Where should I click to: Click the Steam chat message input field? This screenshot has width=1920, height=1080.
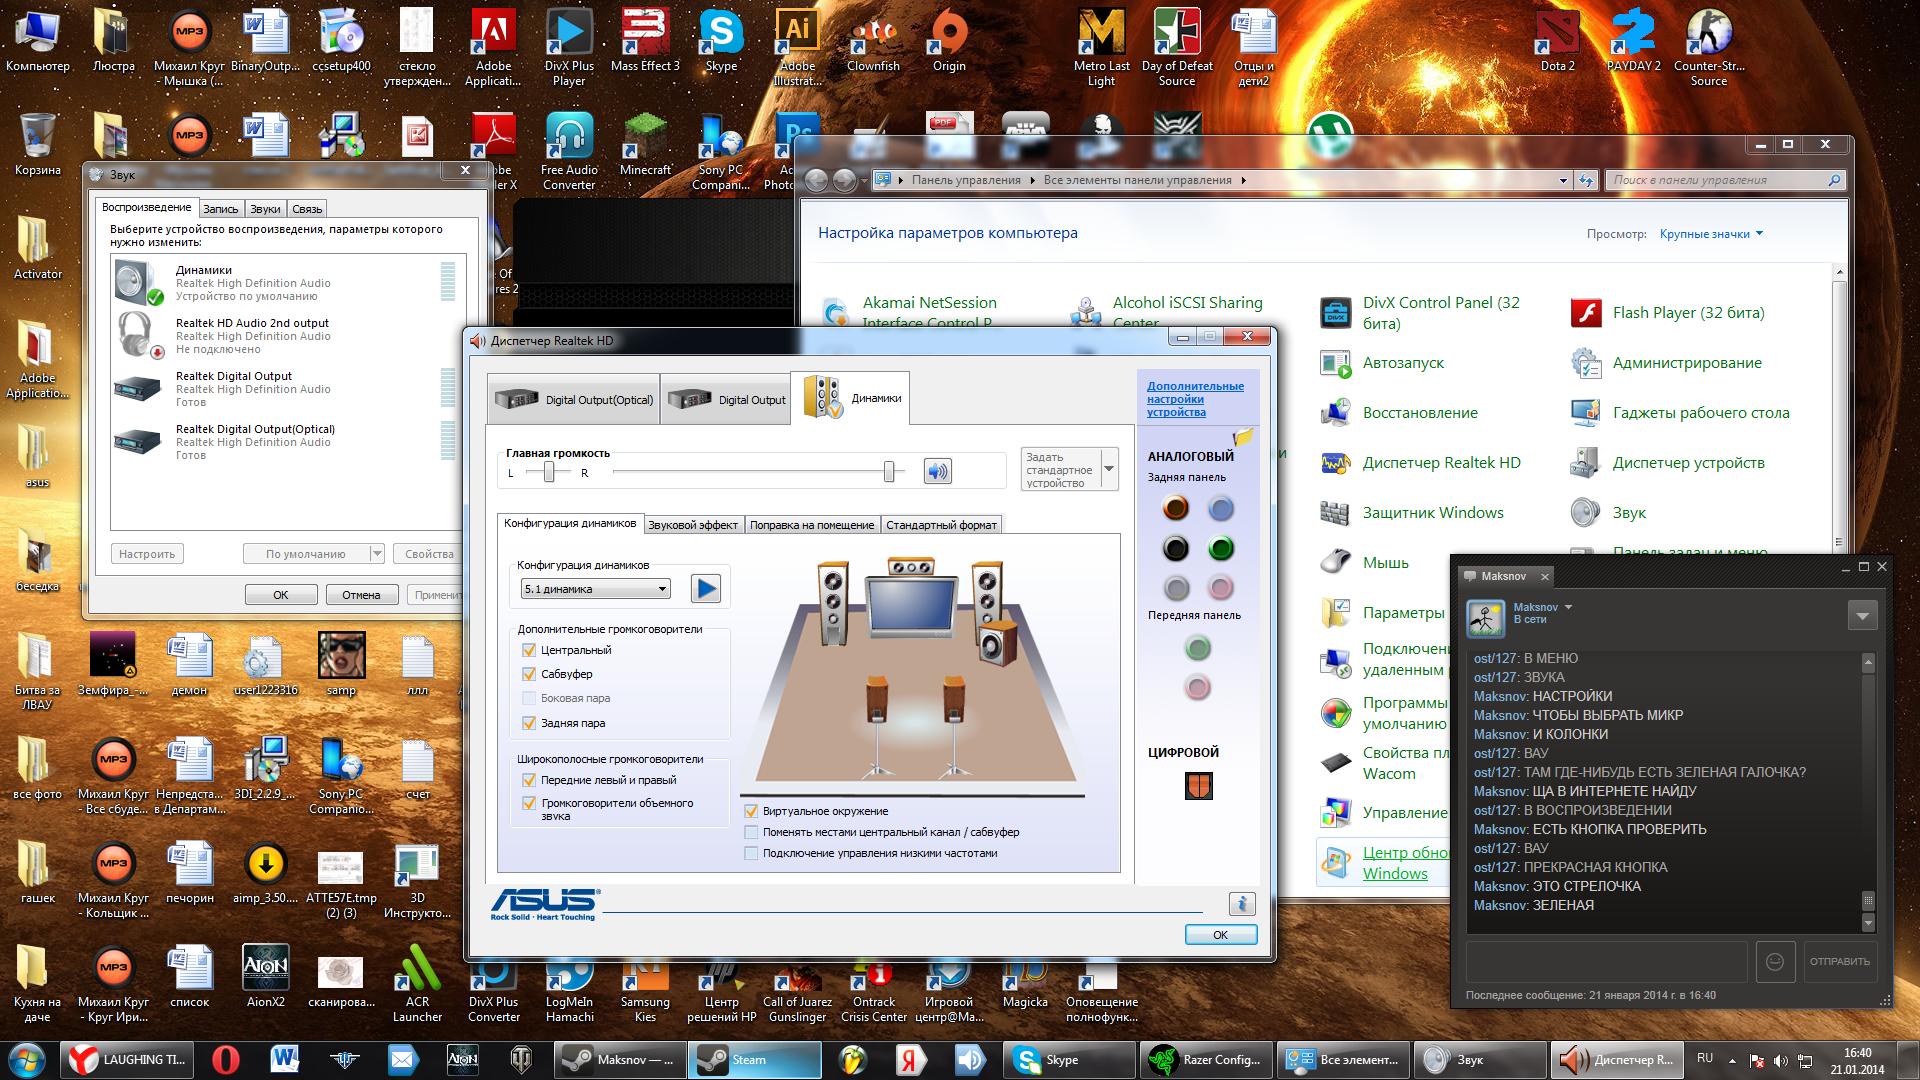tap(1606, 961)
